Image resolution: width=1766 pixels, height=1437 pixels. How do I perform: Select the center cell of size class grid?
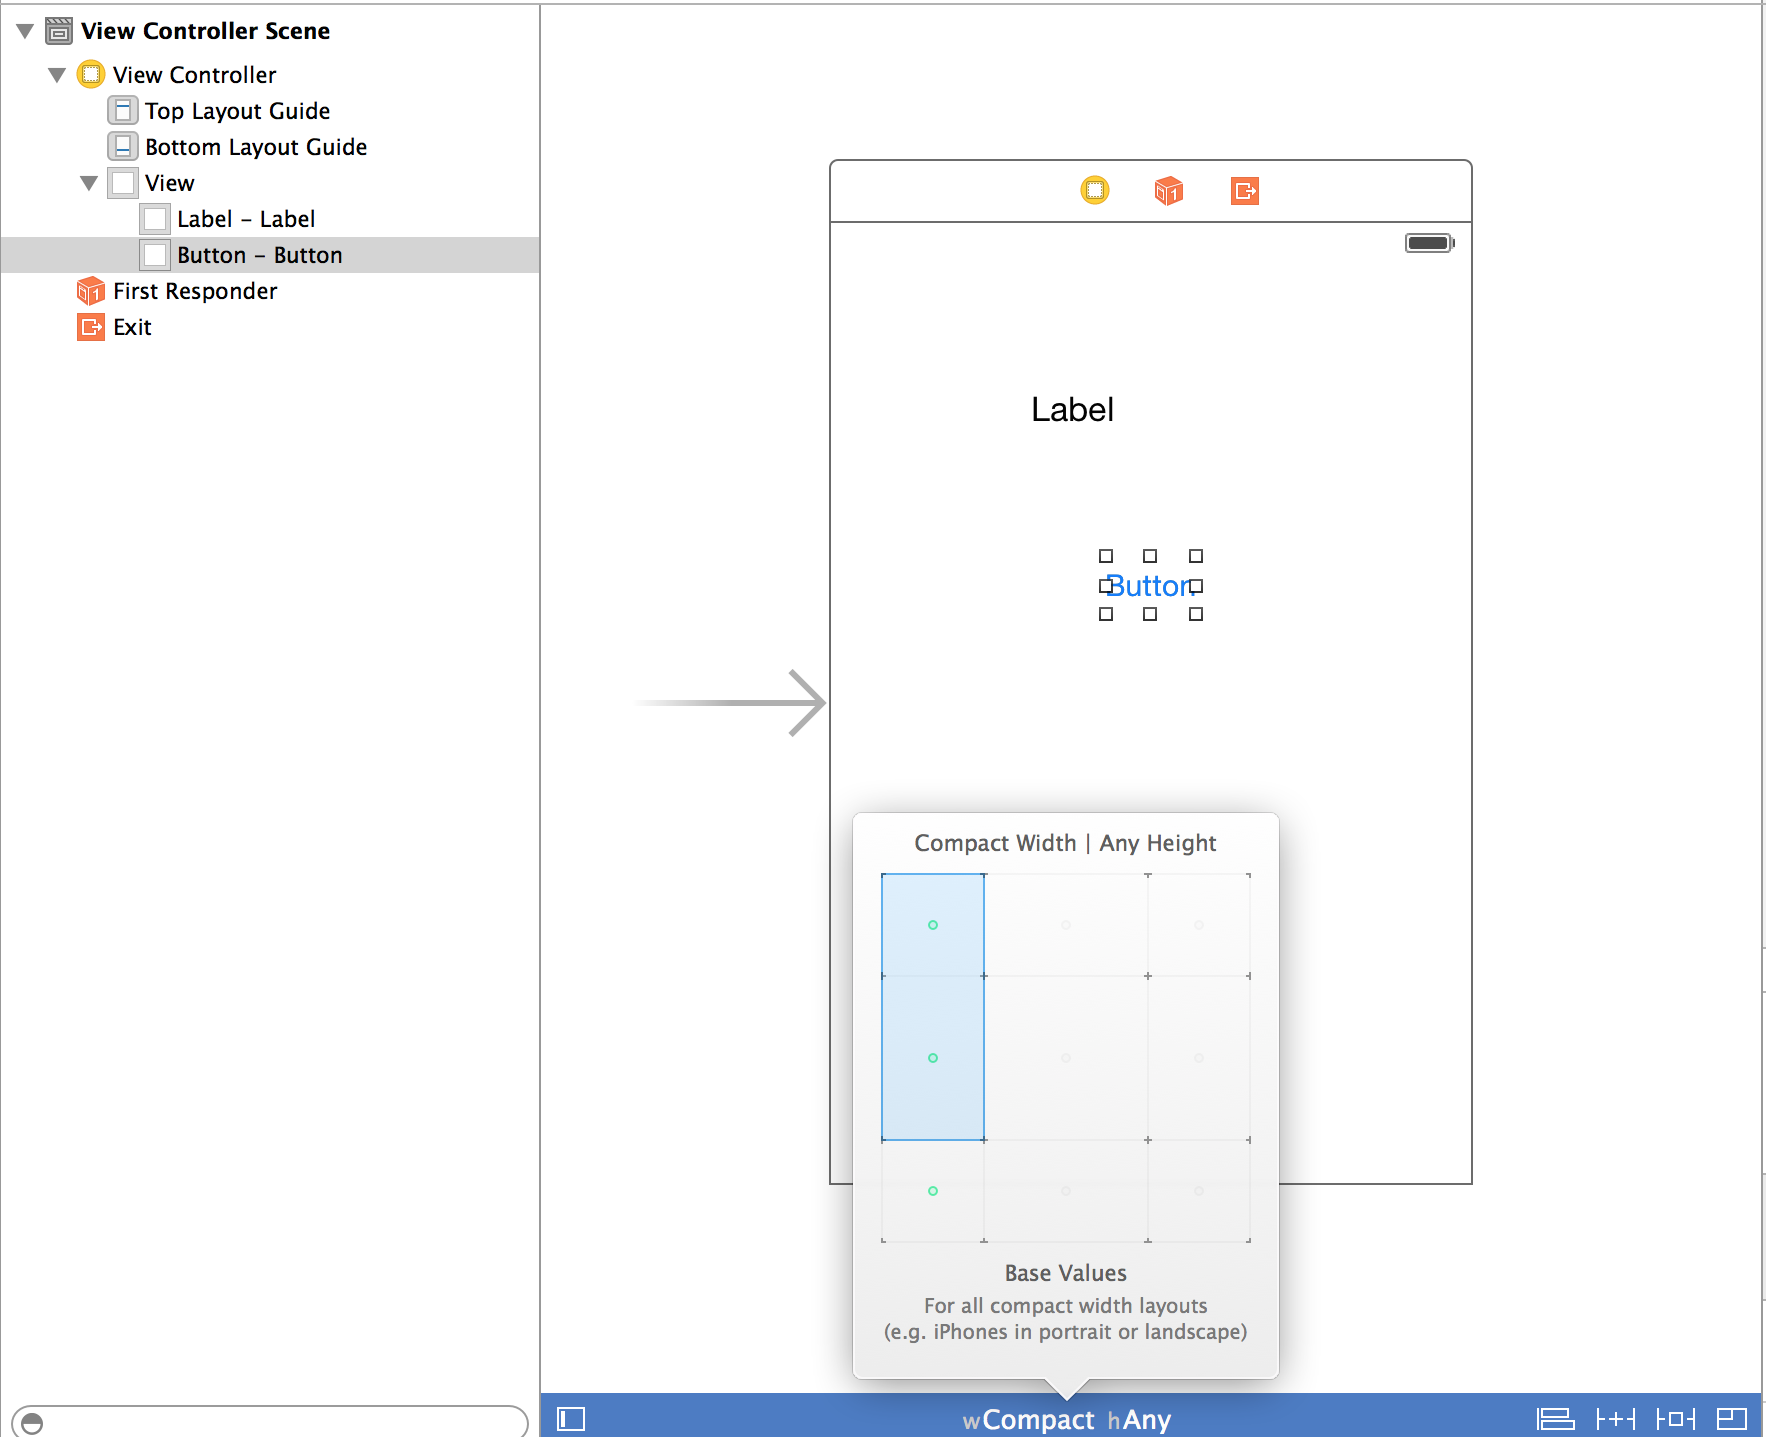coord(1066,1058)
